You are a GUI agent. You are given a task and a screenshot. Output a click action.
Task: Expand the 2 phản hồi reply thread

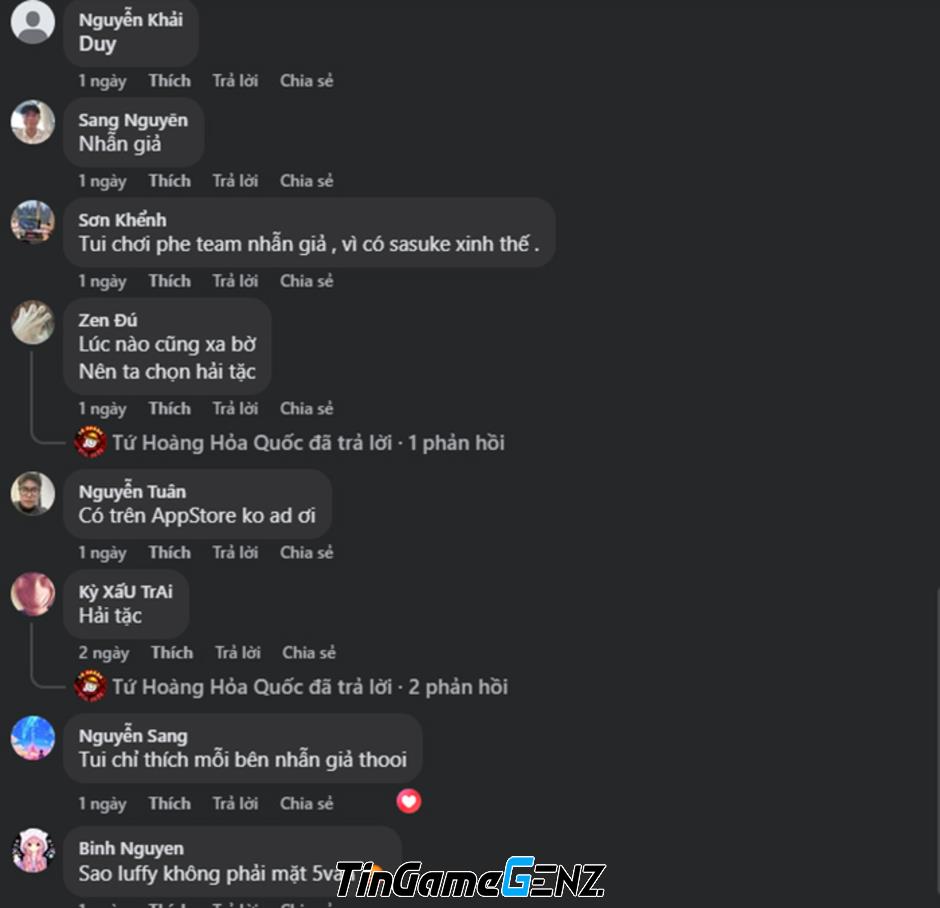[458, 687]
